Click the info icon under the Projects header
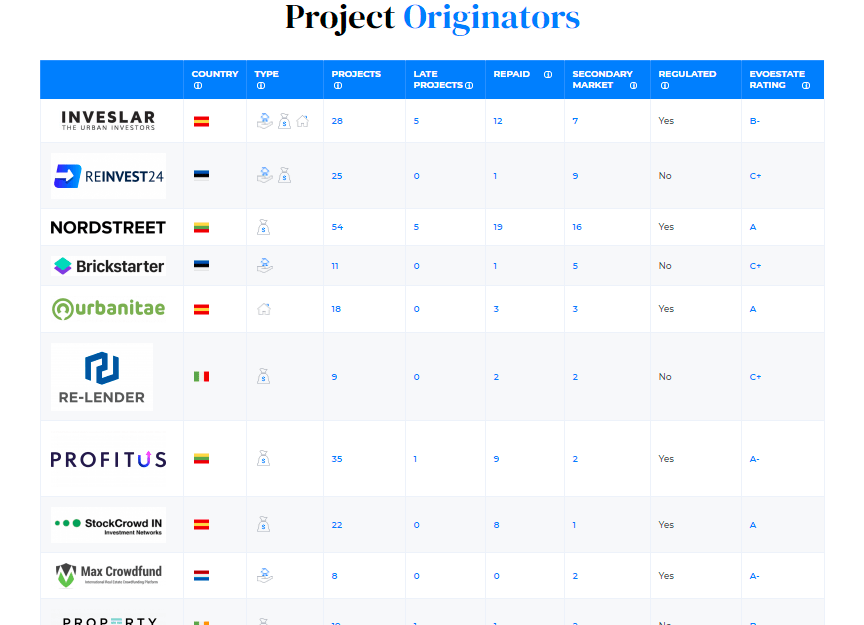 tap(338, 85)
